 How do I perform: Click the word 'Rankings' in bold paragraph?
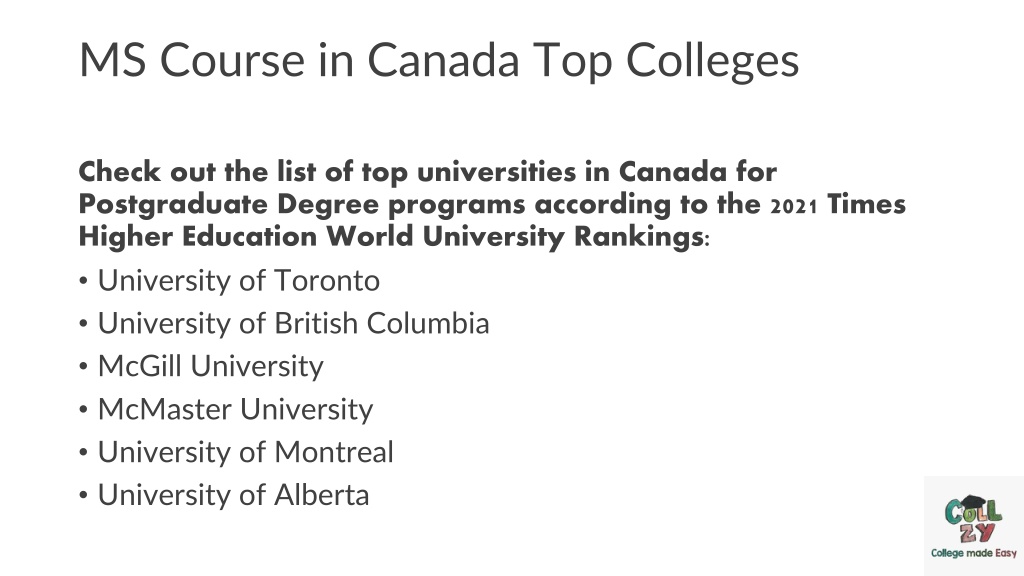[638, 236]
